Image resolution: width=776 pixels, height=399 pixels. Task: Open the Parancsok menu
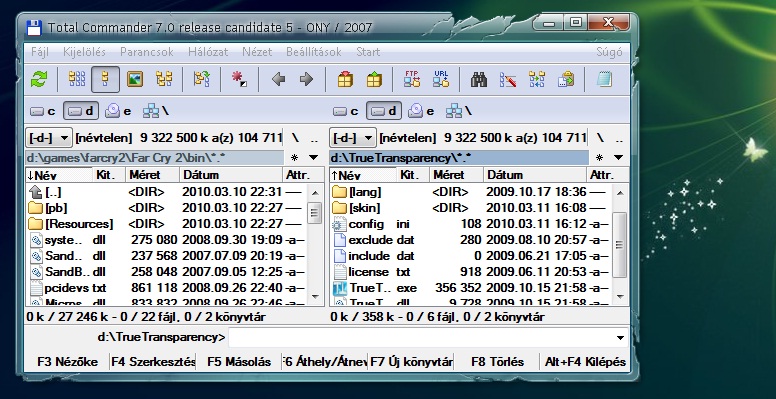(x=146, y=52)
